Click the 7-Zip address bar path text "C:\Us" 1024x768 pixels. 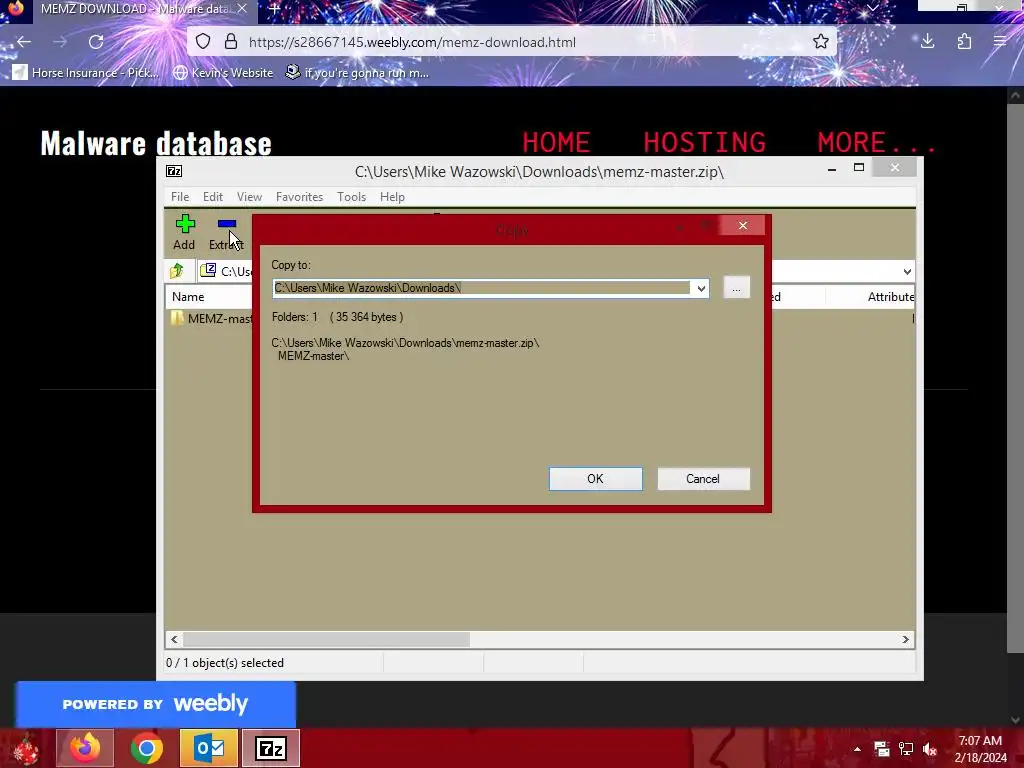(236, 272)
